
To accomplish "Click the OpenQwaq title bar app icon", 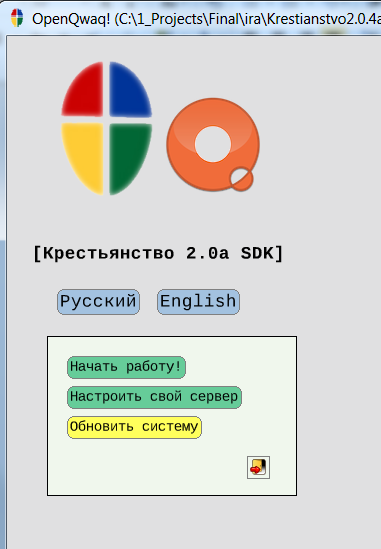I will pos(17,18).
